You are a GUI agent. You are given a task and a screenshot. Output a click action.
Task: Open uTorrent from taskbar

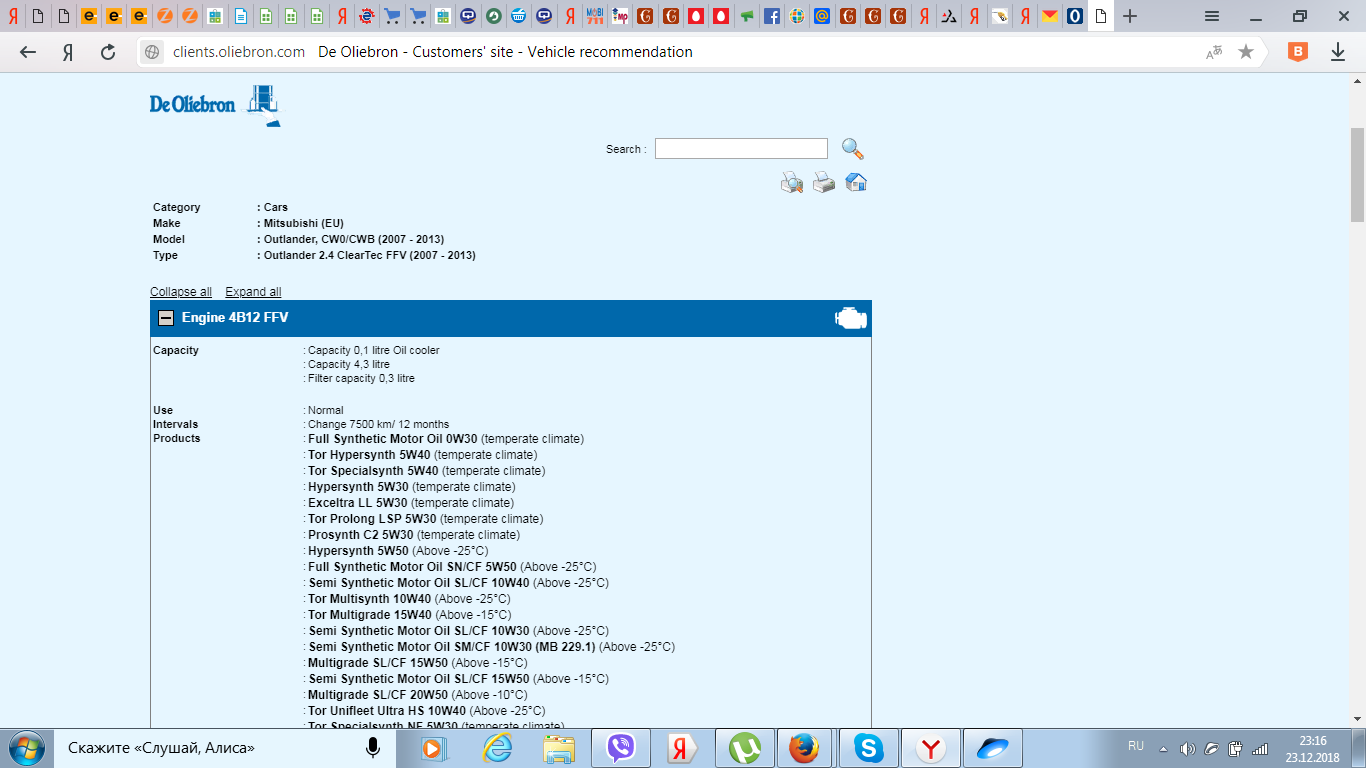coord(745,748)
